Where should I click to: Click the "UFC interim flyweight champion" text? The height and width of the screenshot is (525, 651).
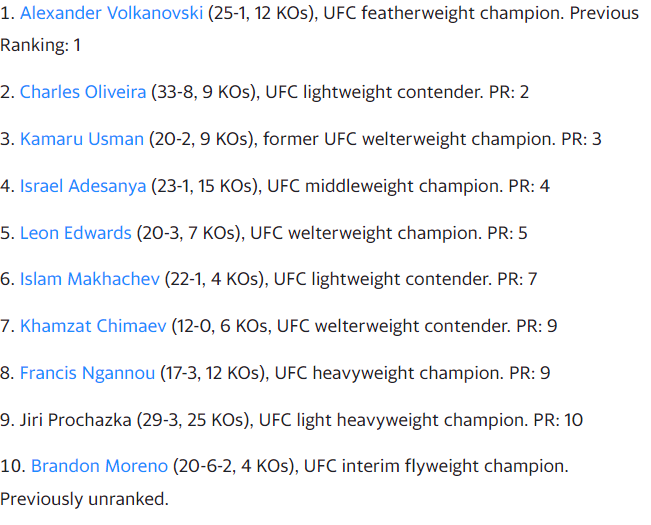pyautogui.click(x=435, y=466)
